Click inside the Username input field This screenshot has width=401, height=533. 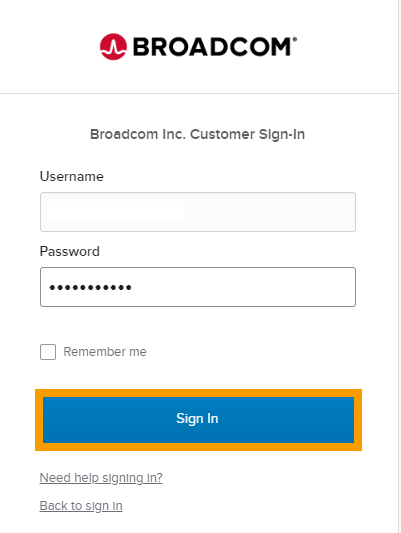pyautogui.click(x=198, y=212)
